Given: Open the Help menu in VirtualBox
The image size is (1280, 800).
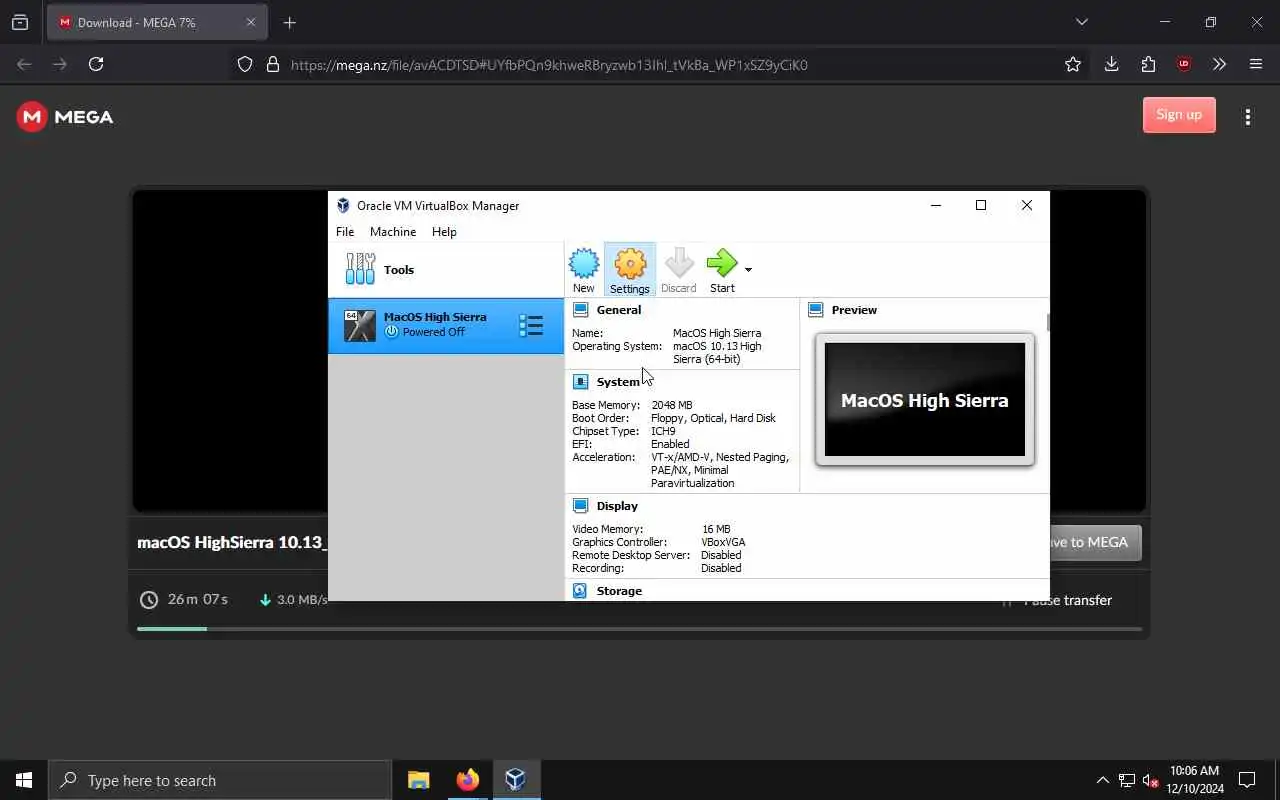Looking at the screenshot, I should [444, 231].
